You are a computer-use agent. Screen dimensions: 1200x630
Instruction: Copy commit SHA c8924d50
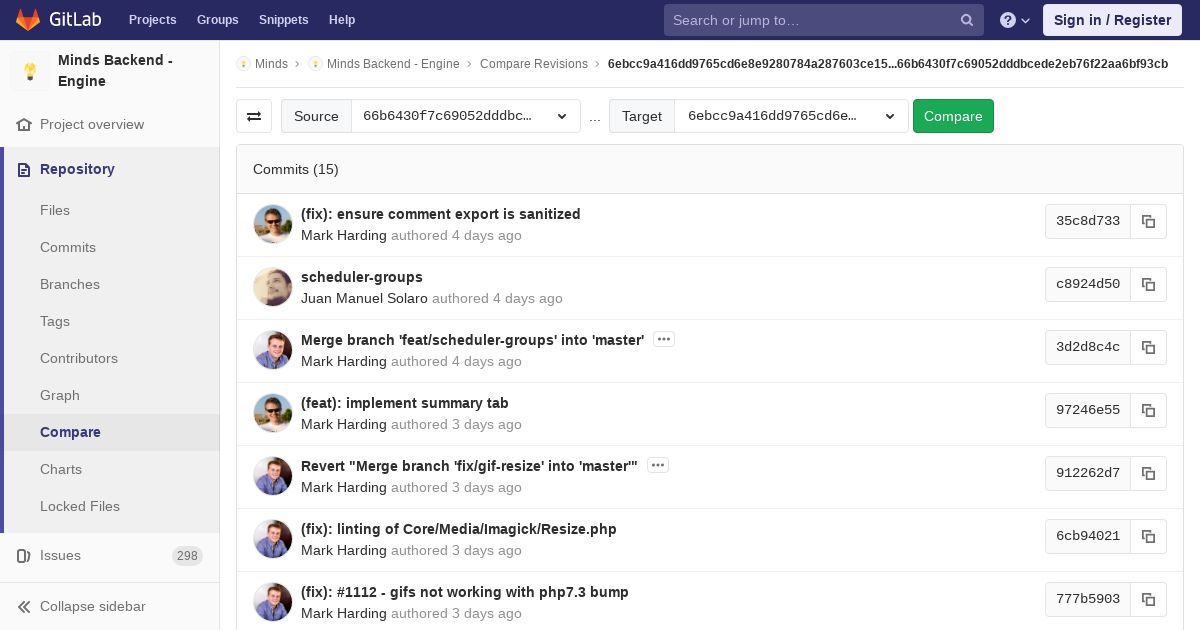(x=1148, y=284)
